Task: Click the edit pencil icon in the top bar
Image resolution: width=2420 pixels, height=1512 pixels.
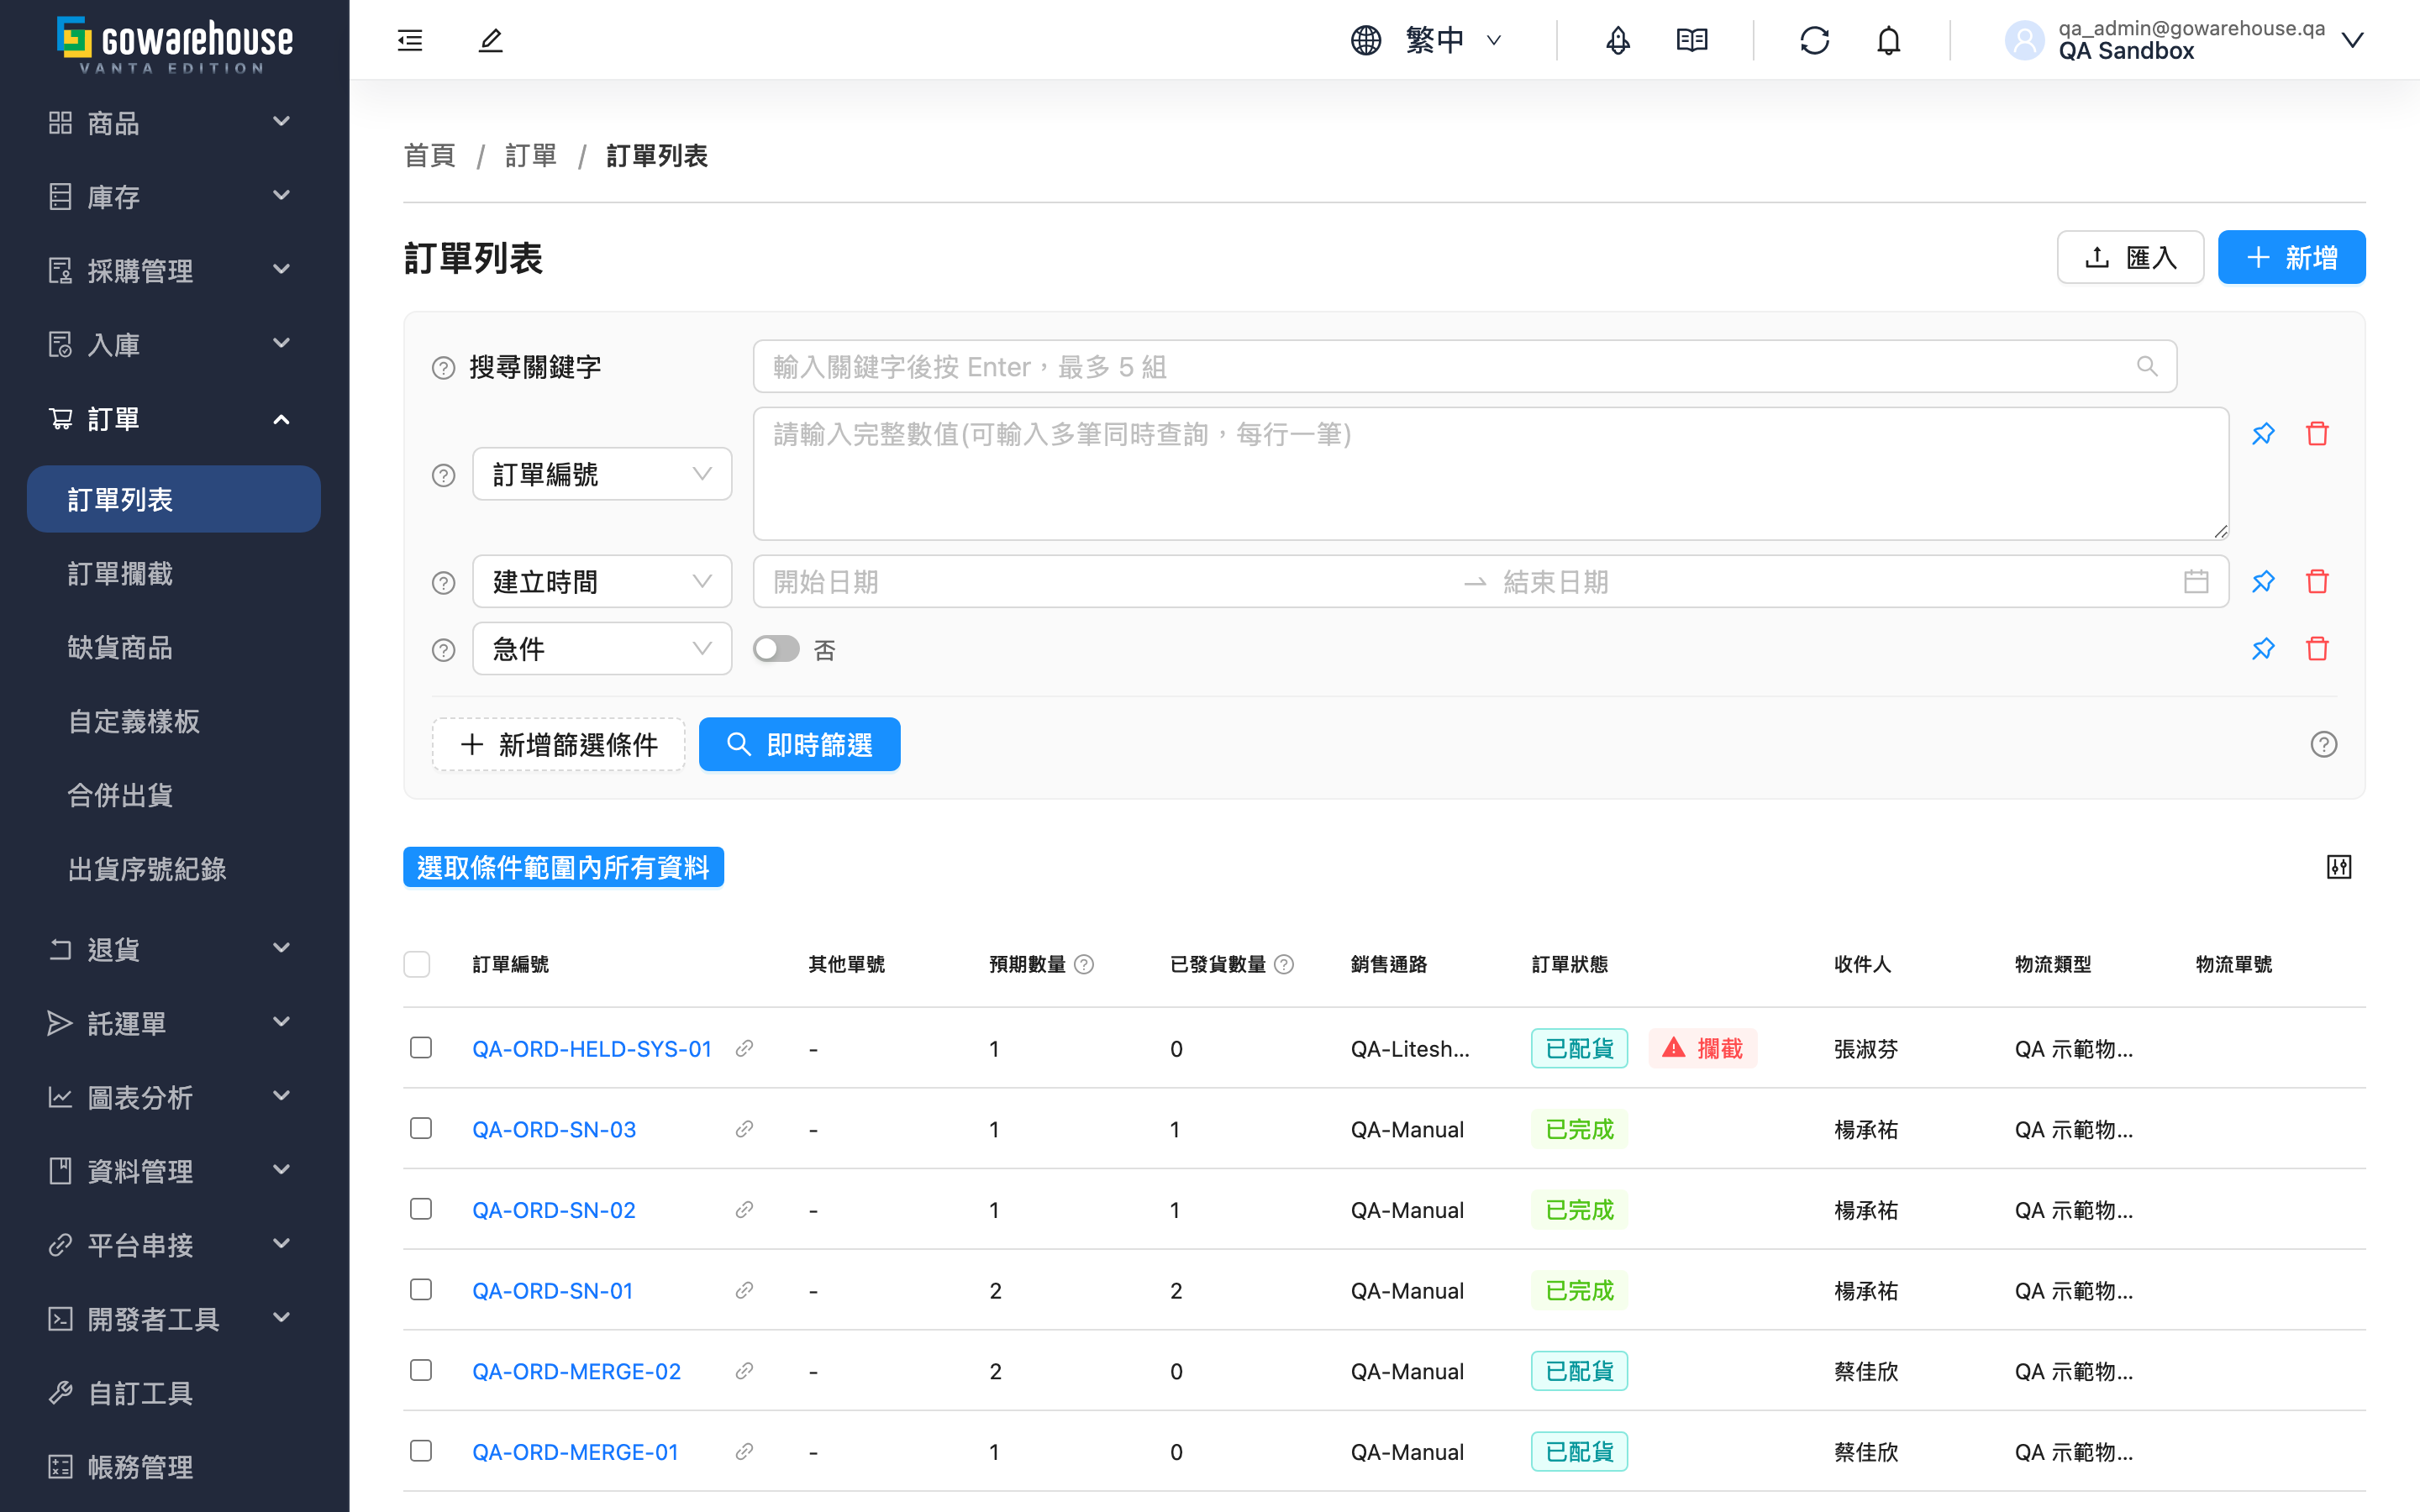Action: (x=490, y=40)
